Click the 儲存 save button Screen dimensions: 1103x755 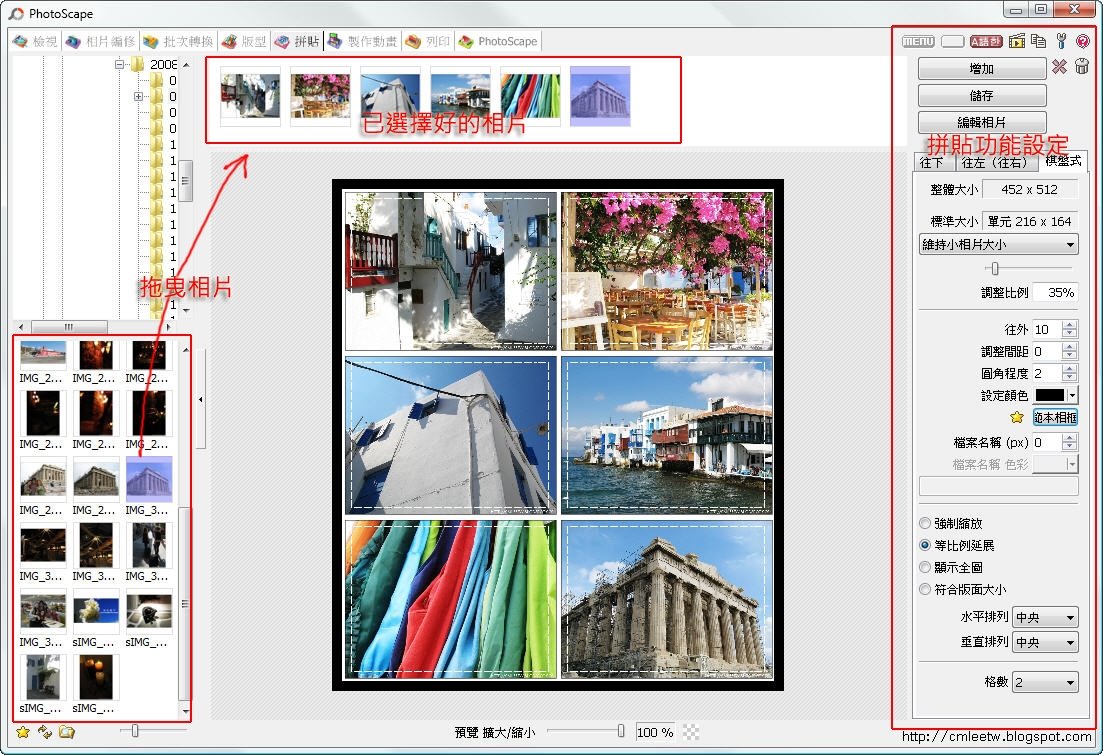pos(982,95)
